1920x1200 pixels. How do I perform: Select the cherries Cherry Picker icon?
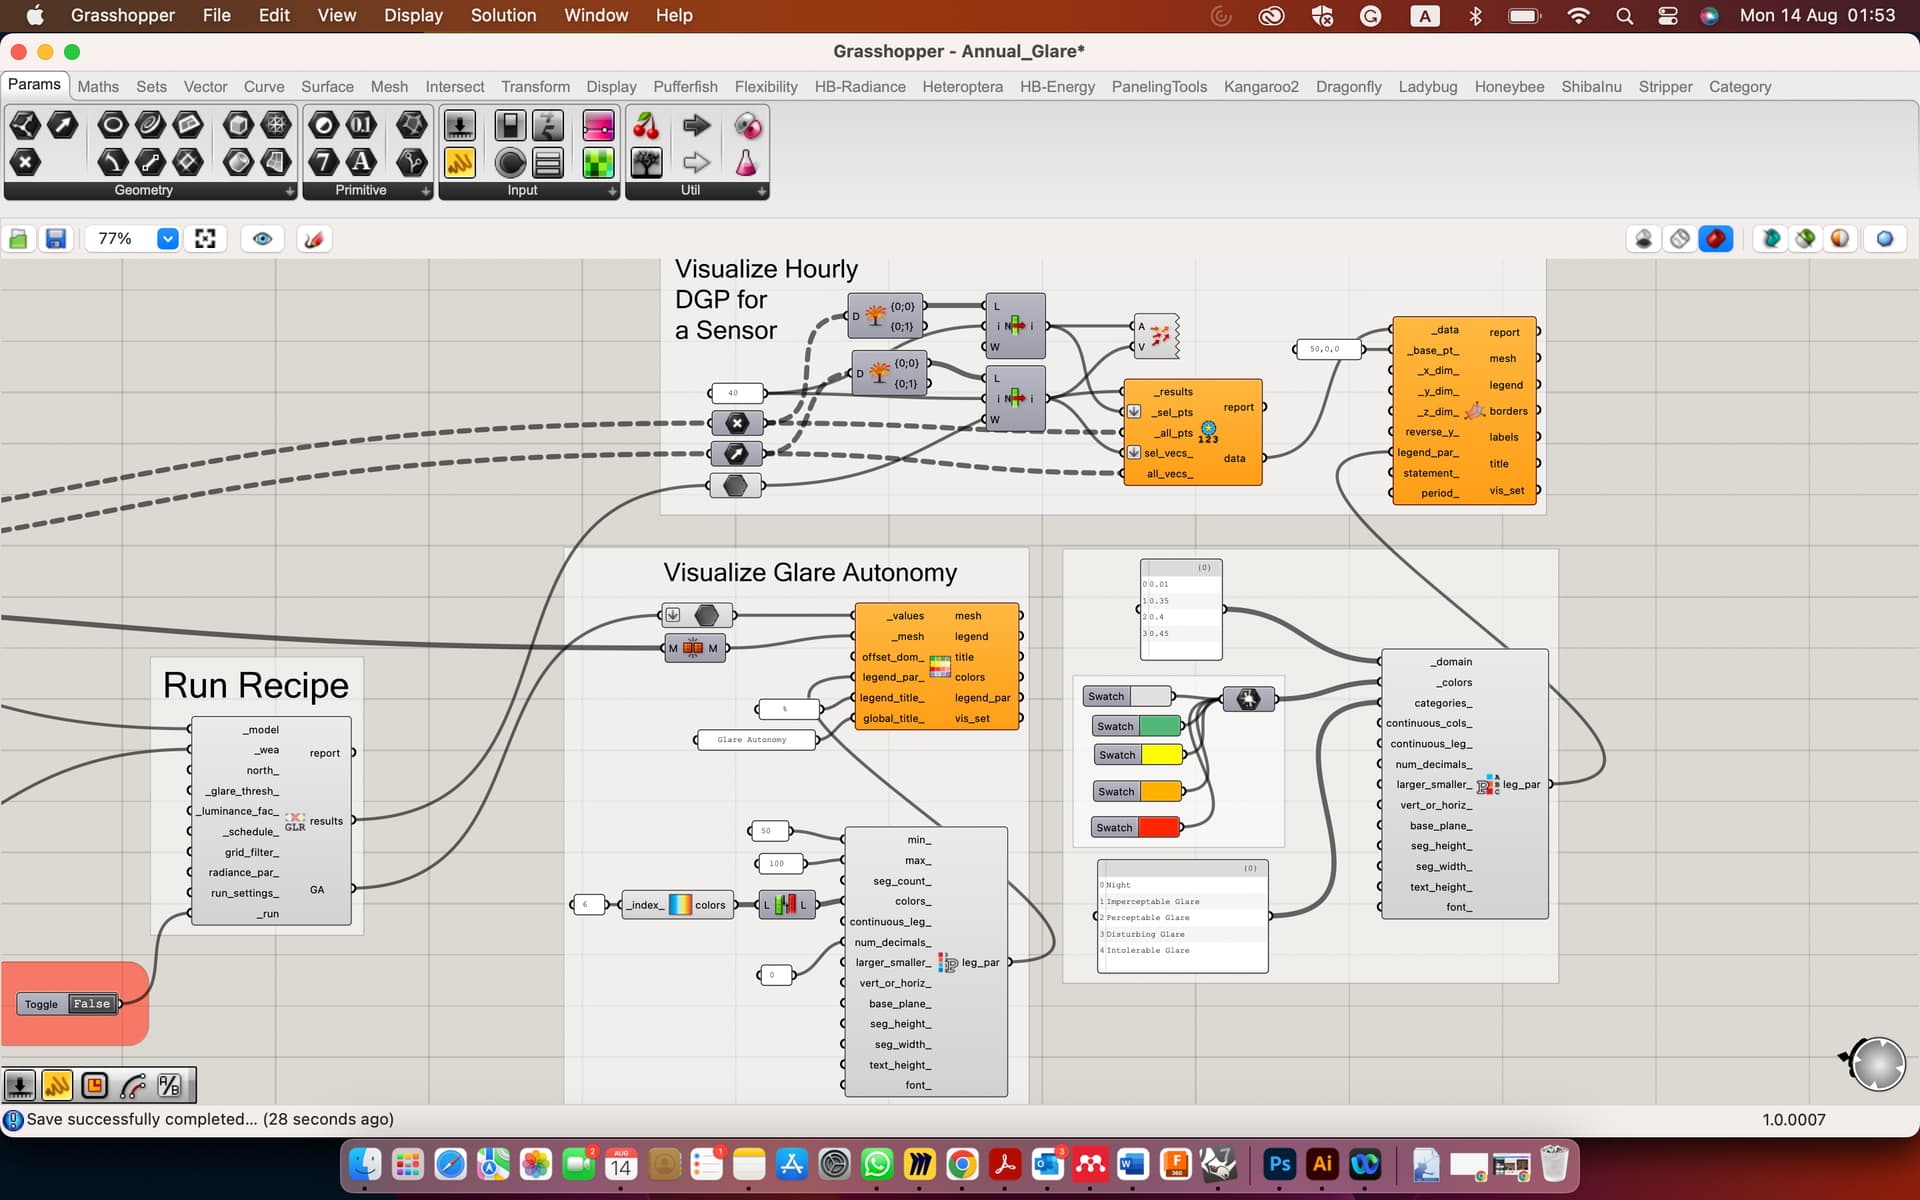[647, 125]
